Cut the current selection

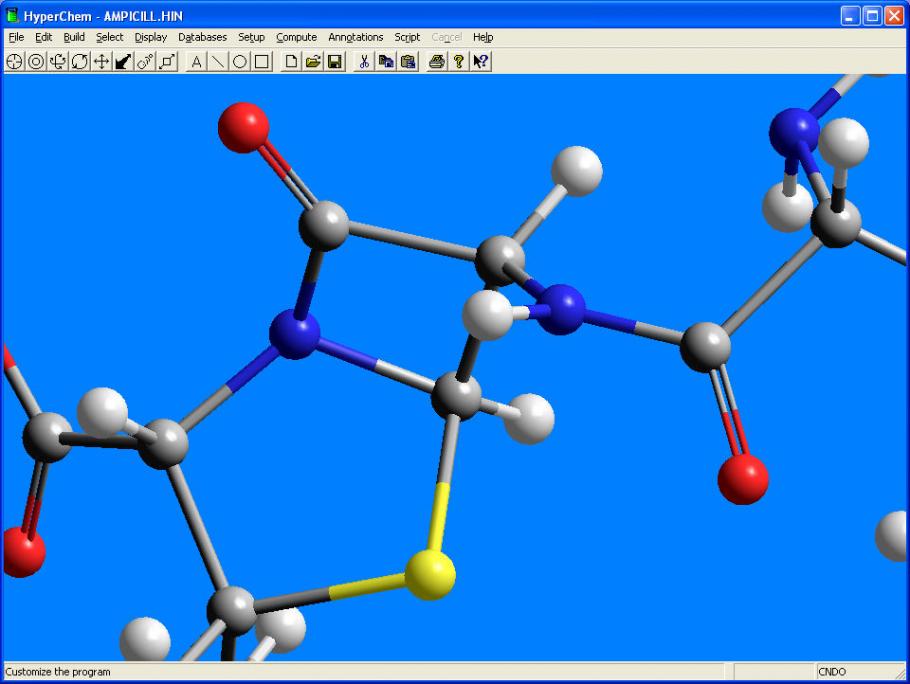[x=363, y=61]
